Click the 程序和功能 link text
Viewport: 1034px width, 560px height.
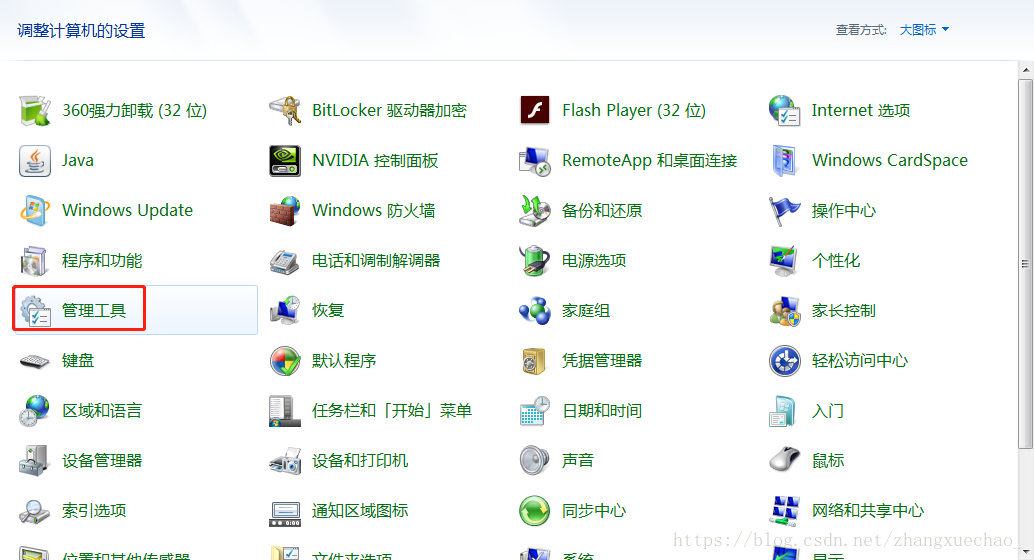click(102, 261)
